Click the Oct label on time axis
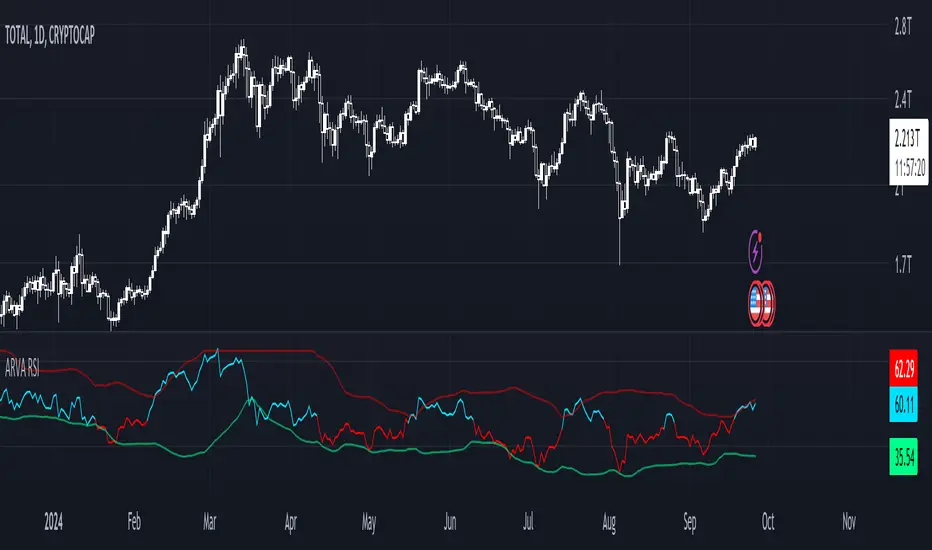This screenshot has height=550, width=932. pyautogui.click(x=768, y=522)
